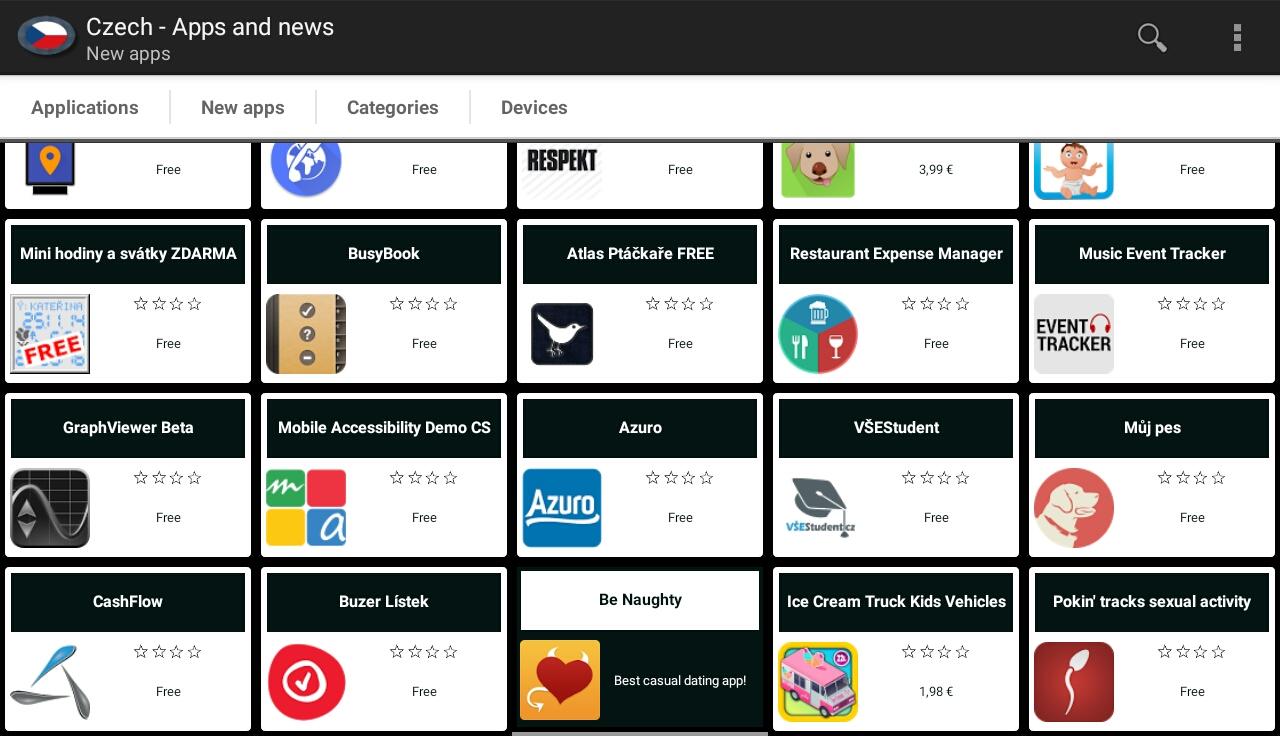
Task: Tap the blue Azuro logo icon
Action: pos(562,508)
